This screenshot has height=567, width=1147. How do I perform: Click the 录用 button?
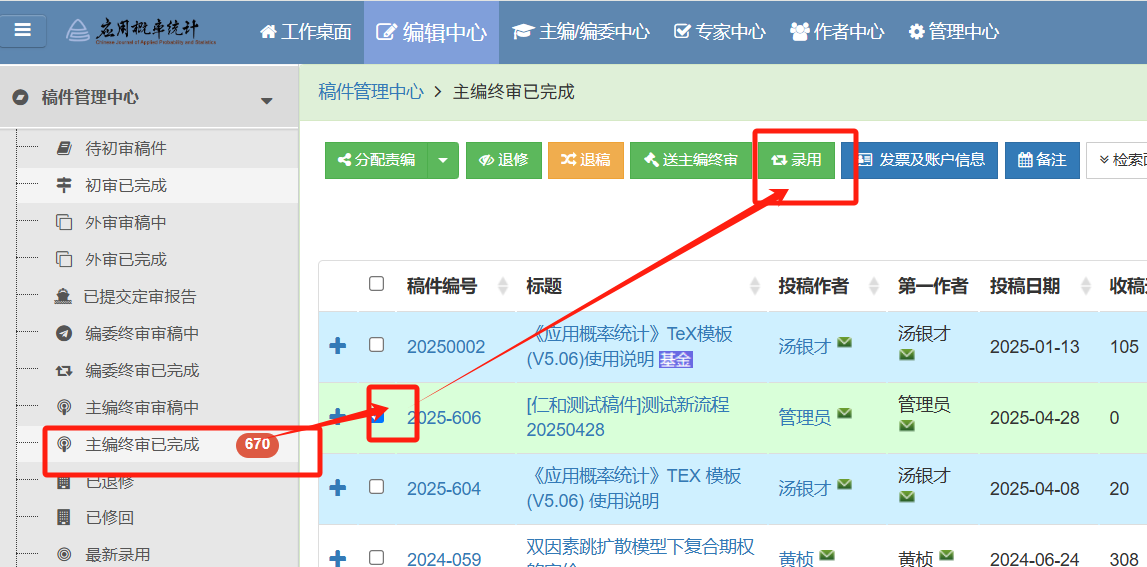tap(797, 160)
